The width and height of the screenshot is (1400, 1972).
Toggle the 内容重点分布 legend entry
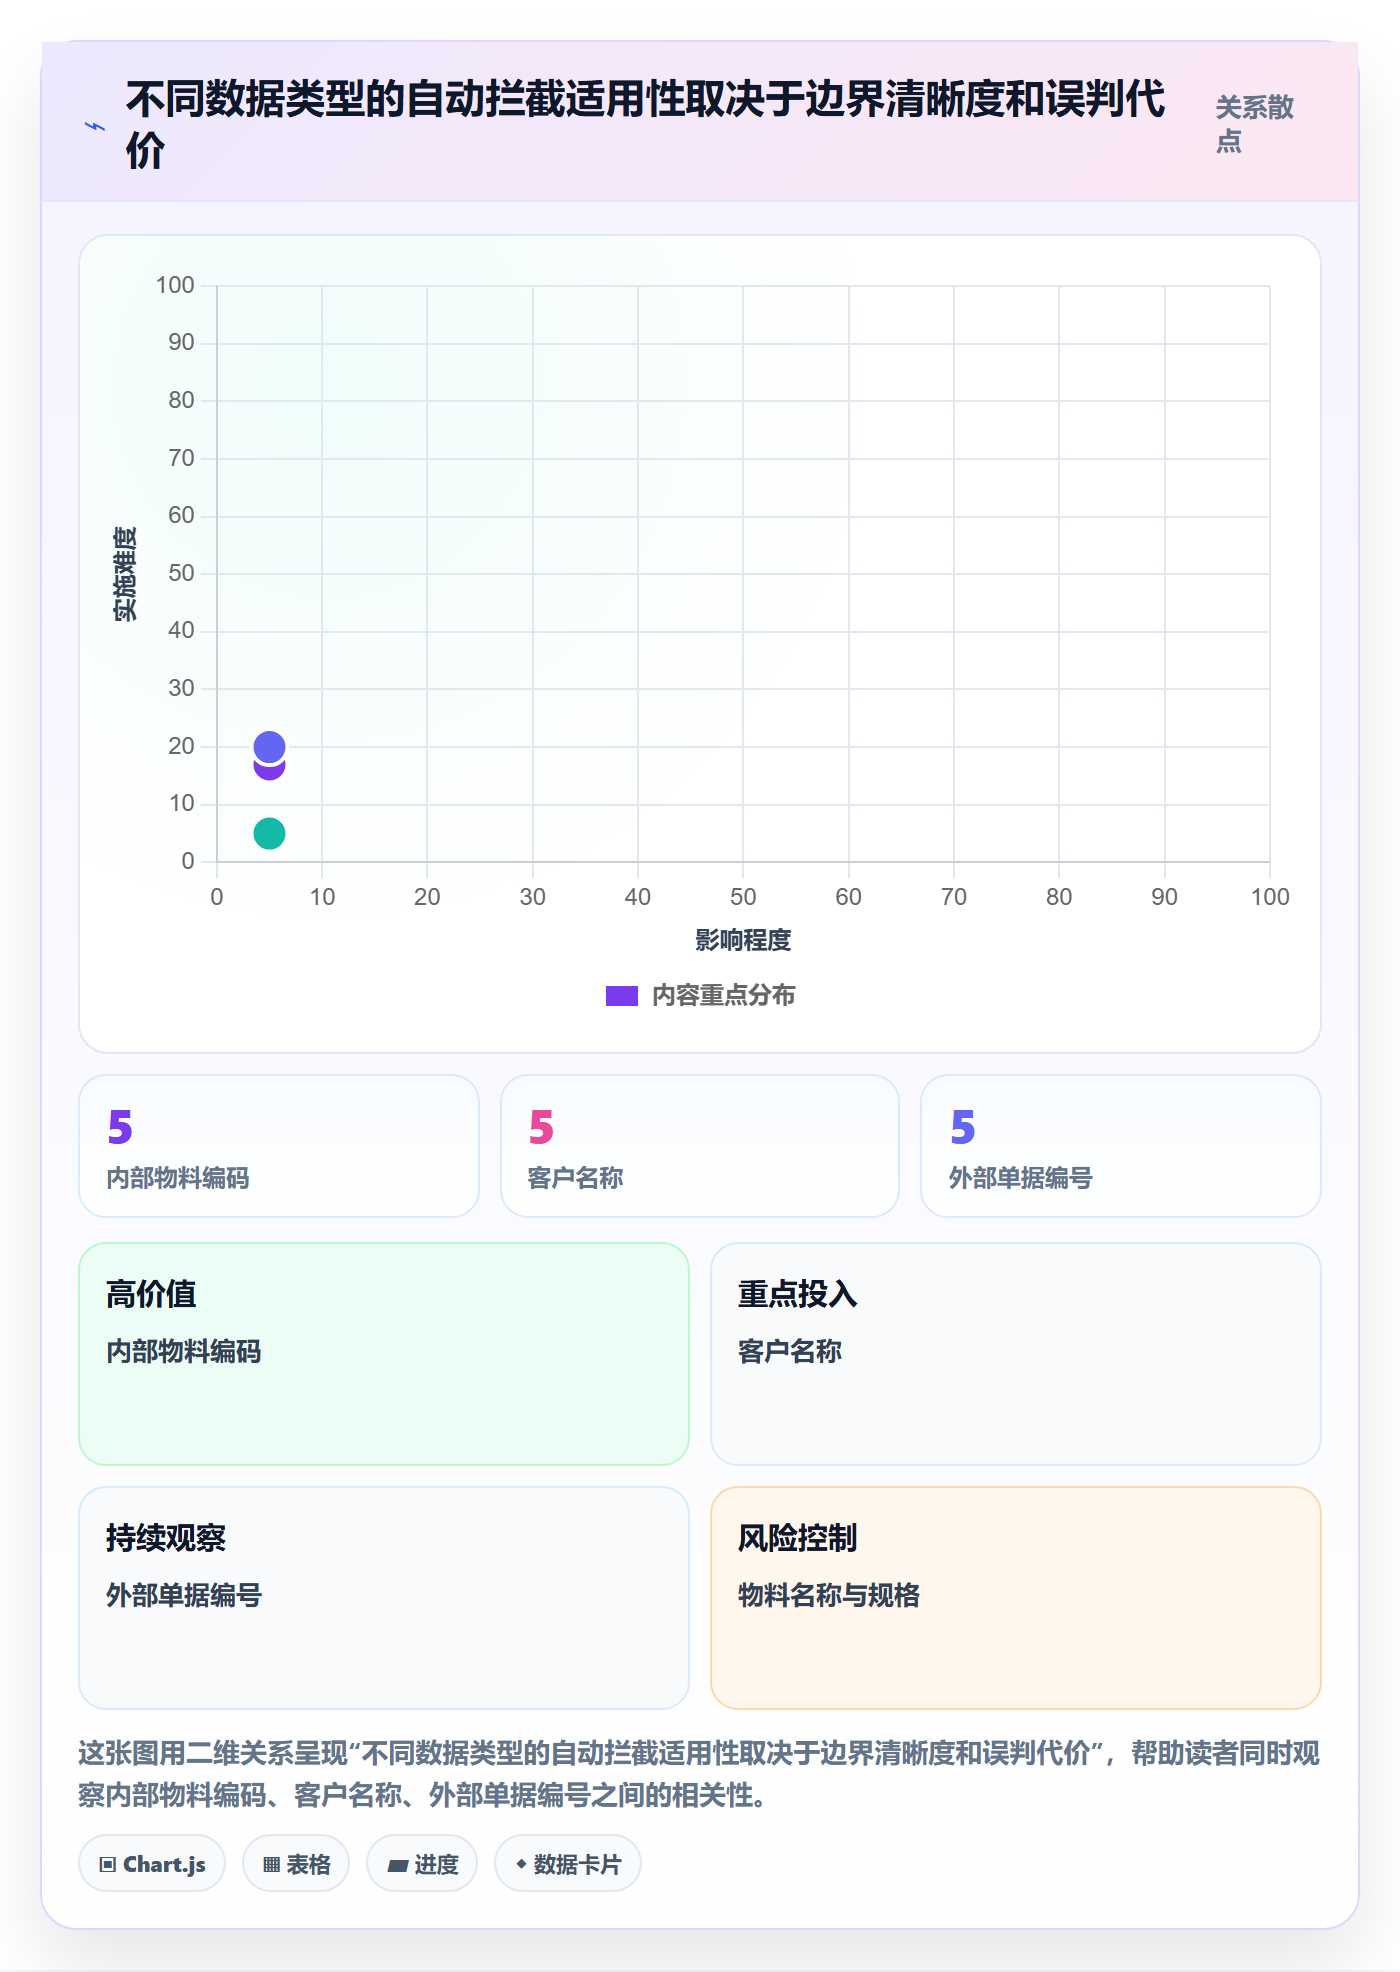[x=700, y=995]
